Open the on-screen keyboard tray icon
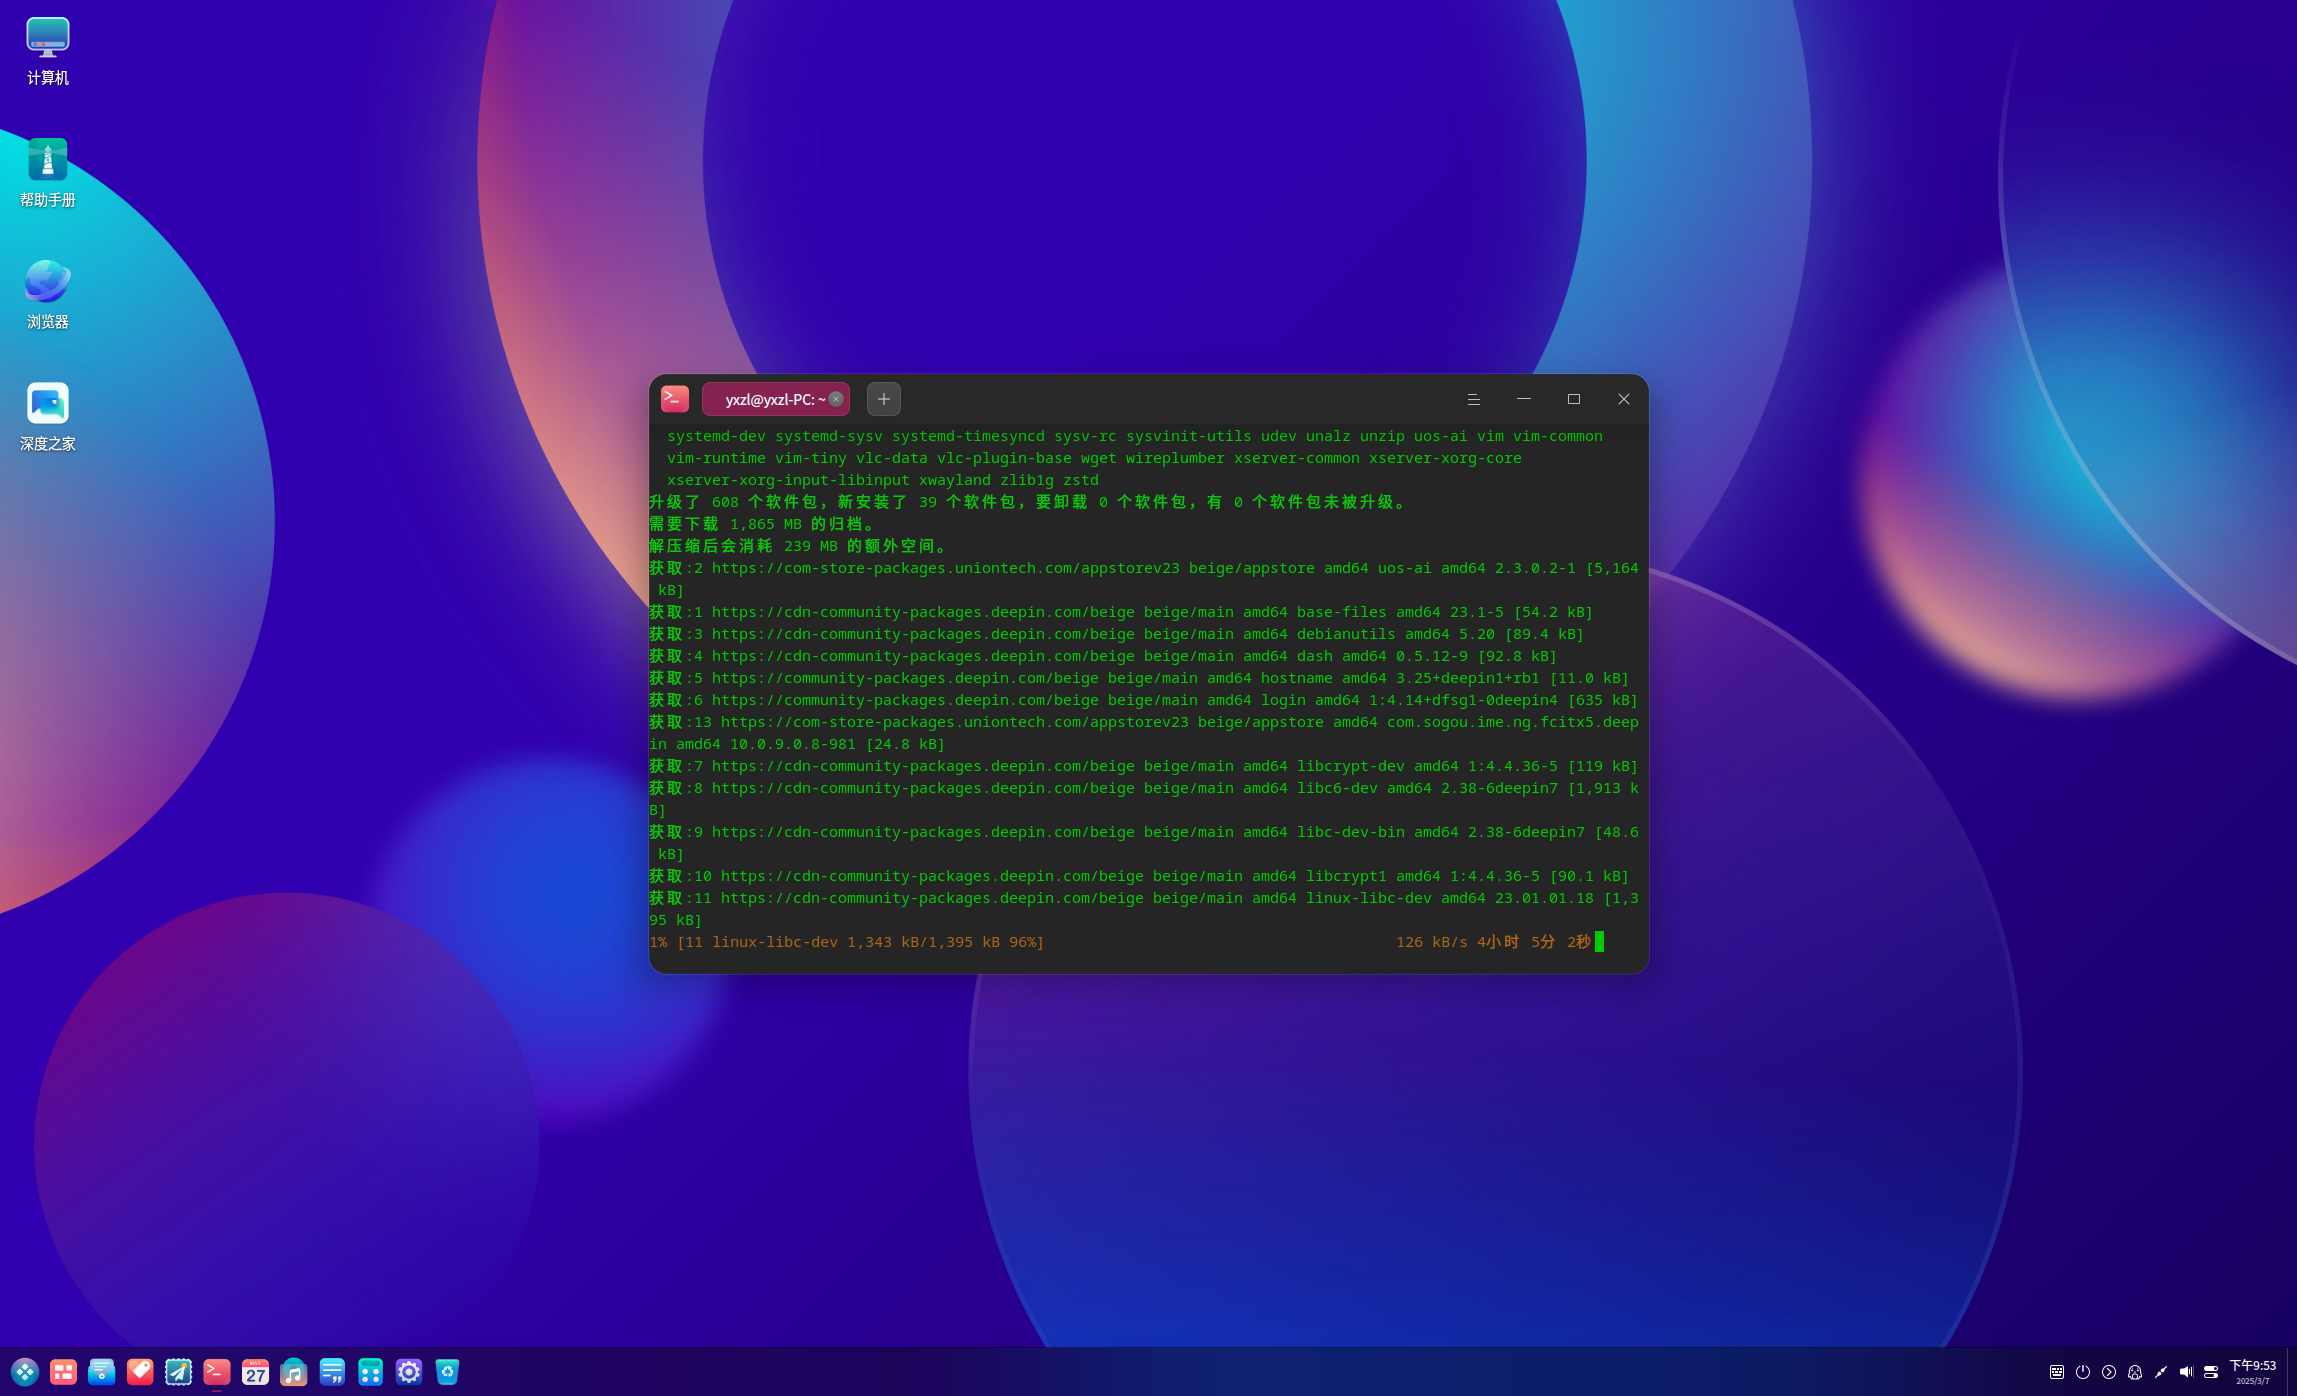 pos(2057,1372)
